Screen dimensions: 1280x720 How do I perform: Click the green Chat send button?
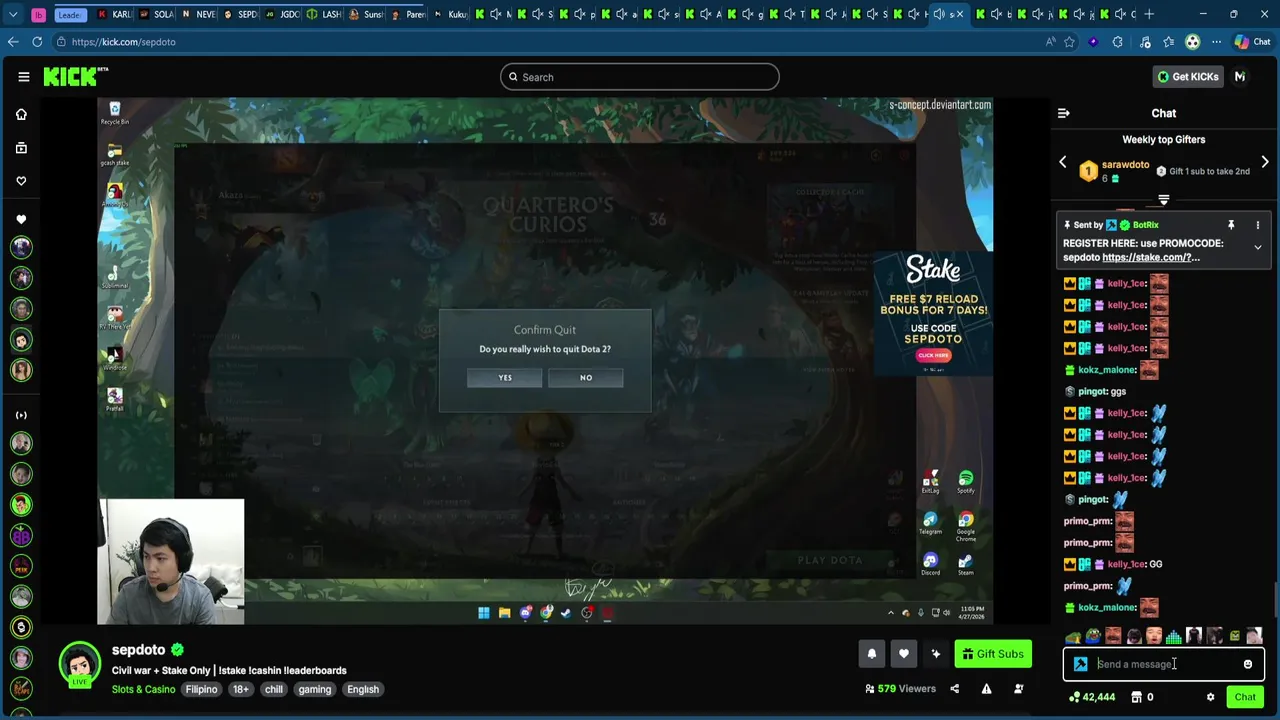pyautogui.click(x=1245, y=697)
